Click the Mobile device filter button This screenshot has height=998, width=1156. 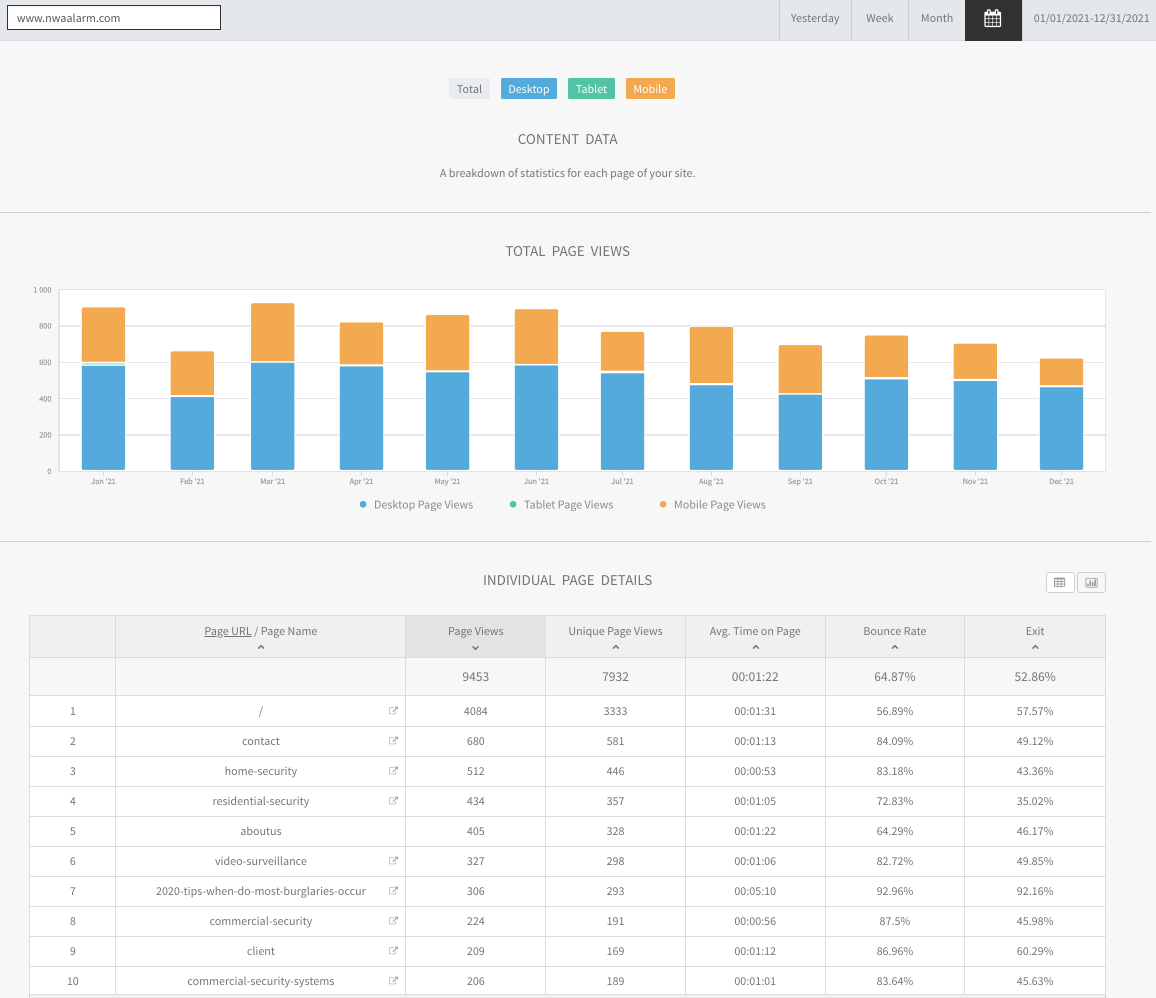[650, 89]
